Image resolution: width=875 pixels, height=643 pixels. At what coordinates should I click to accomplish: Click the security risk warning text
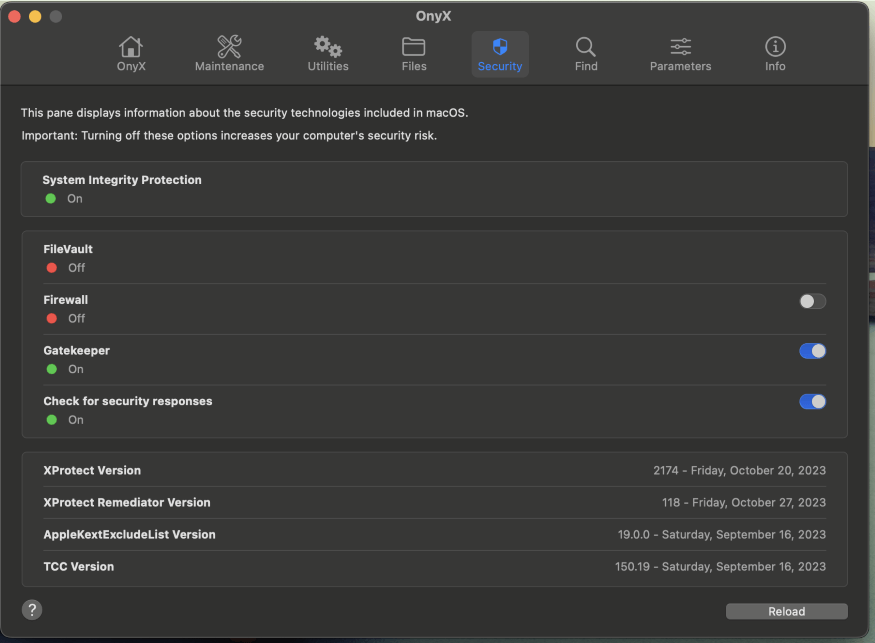tap(229, 136)
